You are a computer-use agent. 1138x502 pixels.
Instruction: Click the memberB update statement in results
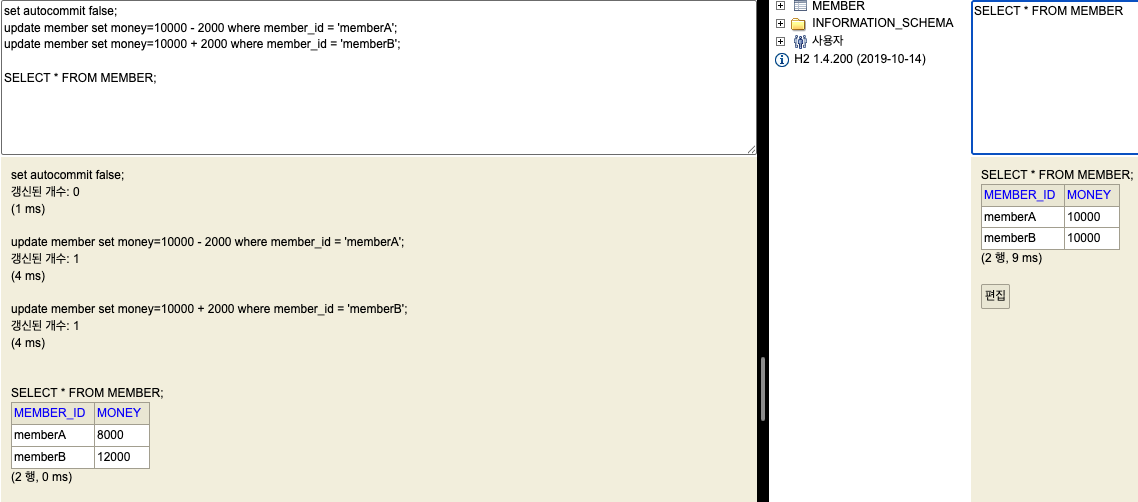click(210, 309)
